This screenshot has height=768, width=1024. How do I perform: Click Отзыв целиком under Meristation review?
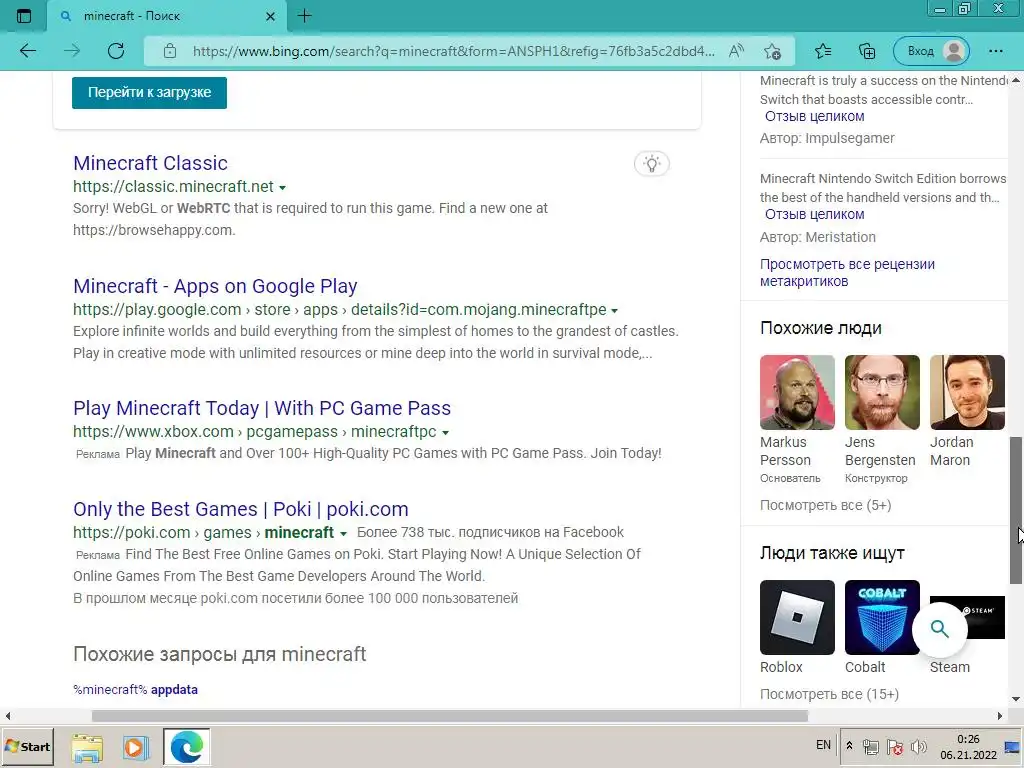click(x=814, y=214)
